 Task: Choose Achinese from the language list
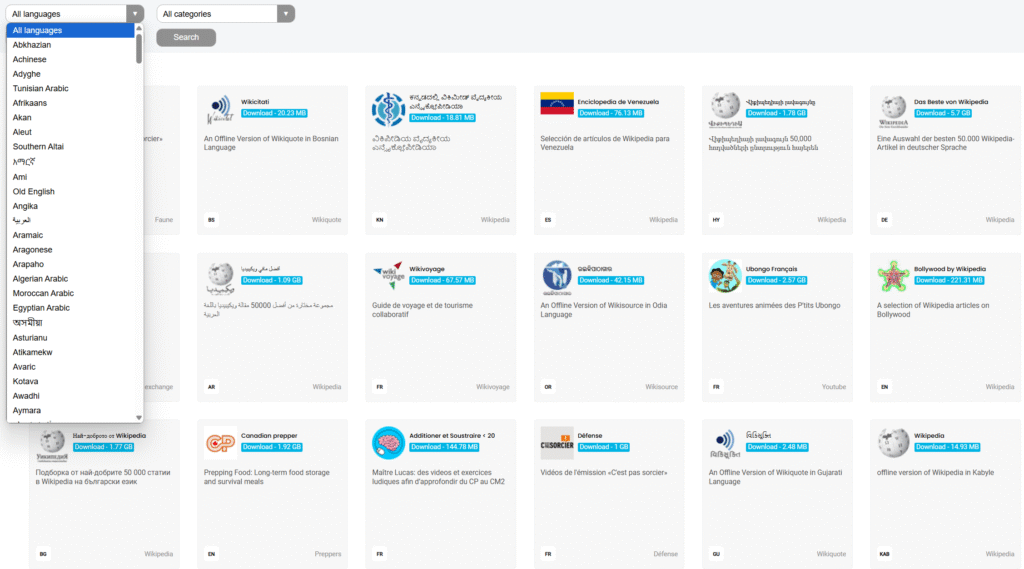click(71, 59)
